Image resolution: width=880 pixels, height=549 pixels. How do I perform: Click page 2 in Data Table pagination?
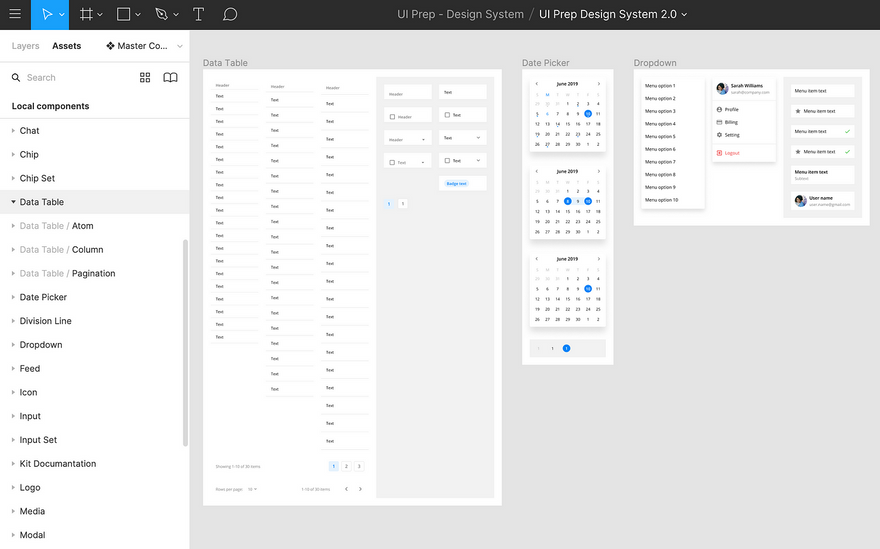(x=346, y=466)
